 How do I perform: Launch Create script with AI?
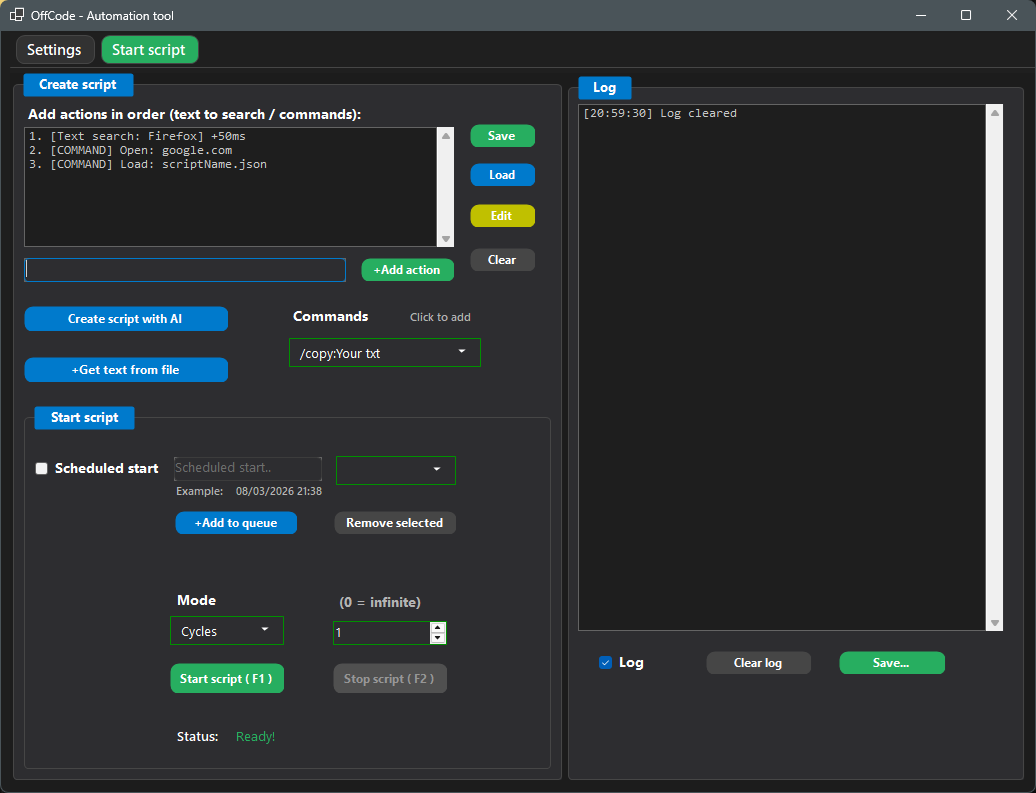coord(126,318)
